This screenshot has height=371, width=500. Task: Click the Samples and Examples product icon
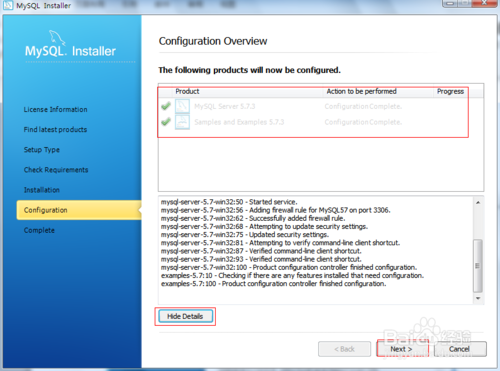point(182,122)
